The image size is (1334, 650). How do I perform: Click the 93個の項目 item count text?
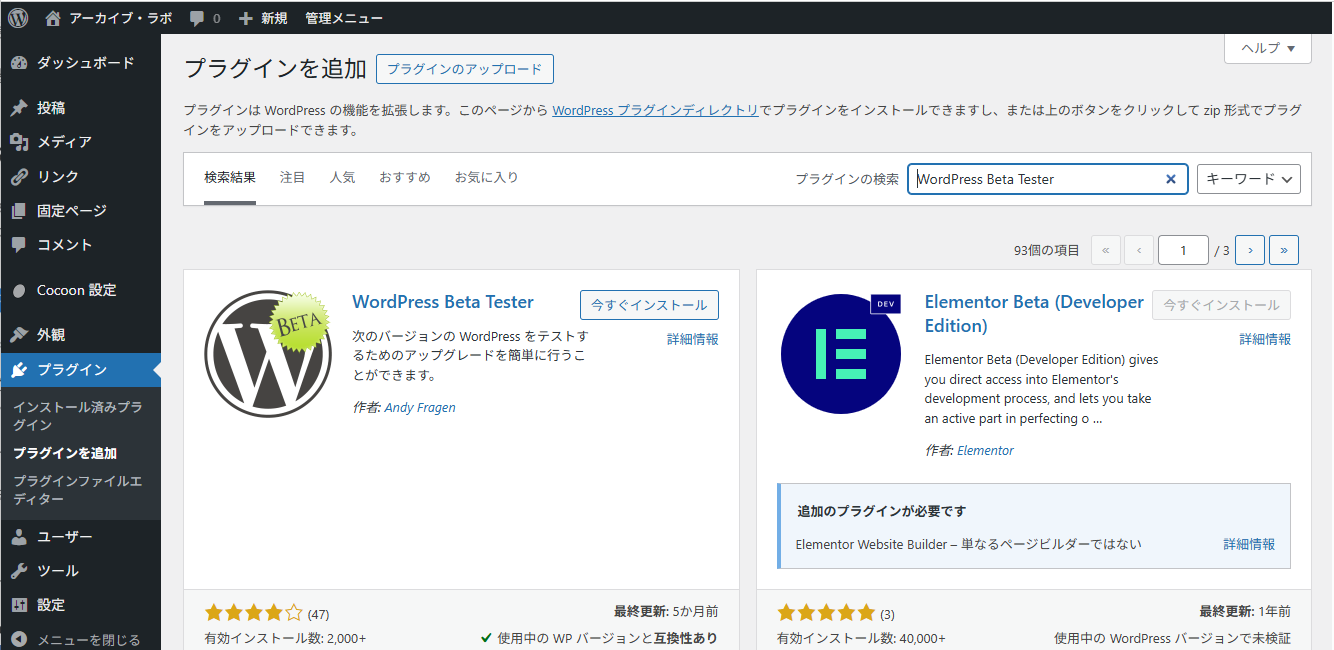[x=1047, y=251]
